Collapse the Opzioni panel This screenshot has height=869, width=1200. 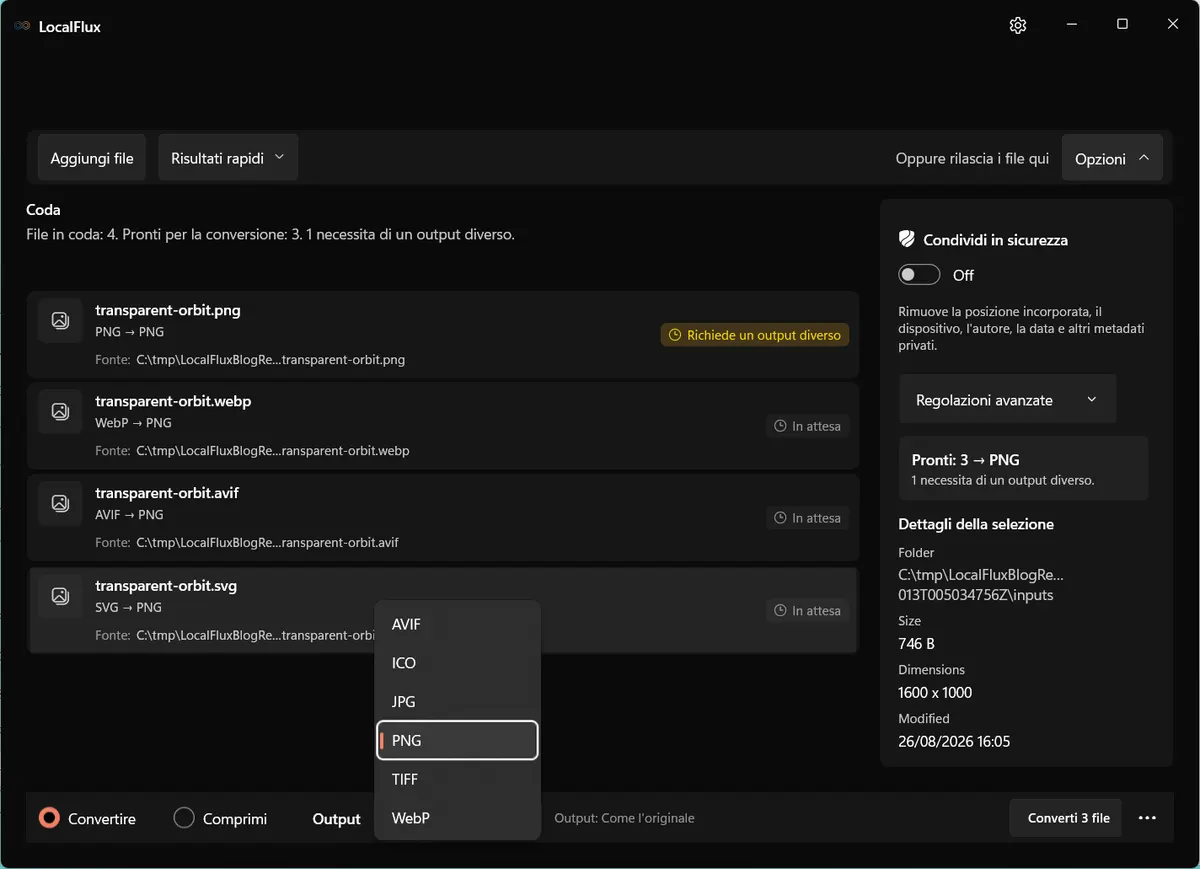coord(1112,158)
